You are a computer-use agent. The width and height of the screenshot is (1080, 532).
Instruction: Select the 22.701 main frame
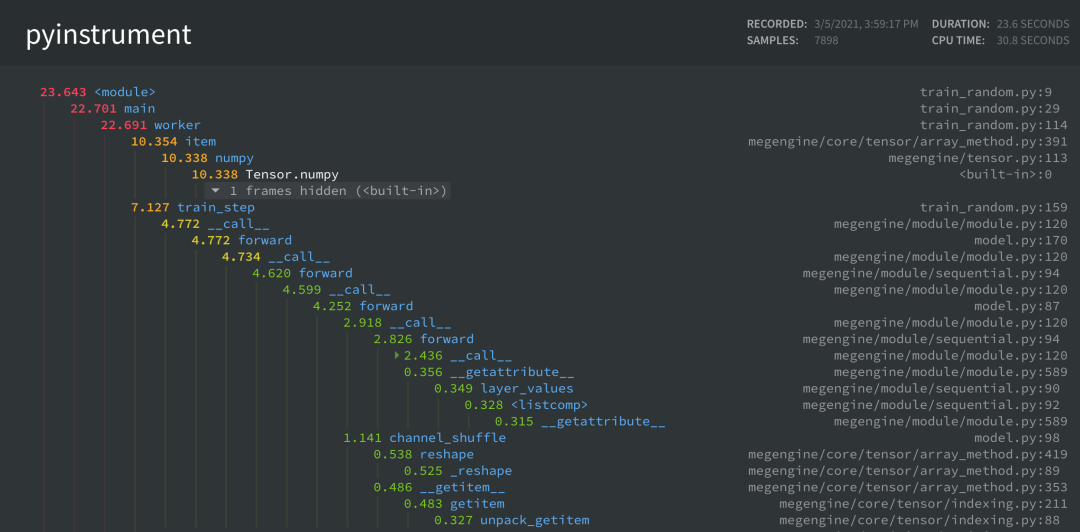[112, 109]
